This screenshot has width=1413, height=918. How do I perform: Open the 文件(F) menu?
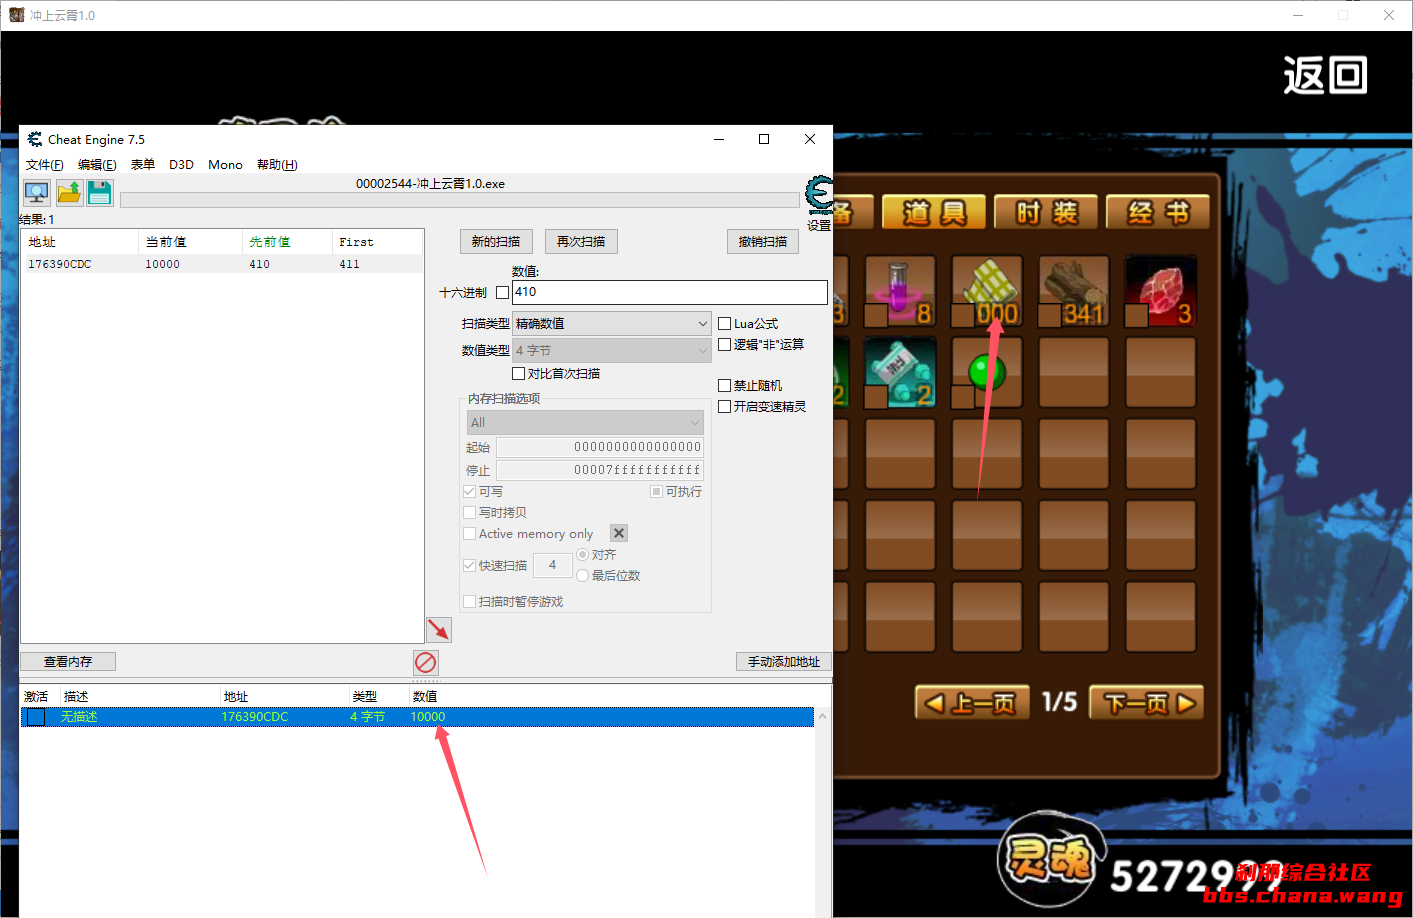(44, 165)
